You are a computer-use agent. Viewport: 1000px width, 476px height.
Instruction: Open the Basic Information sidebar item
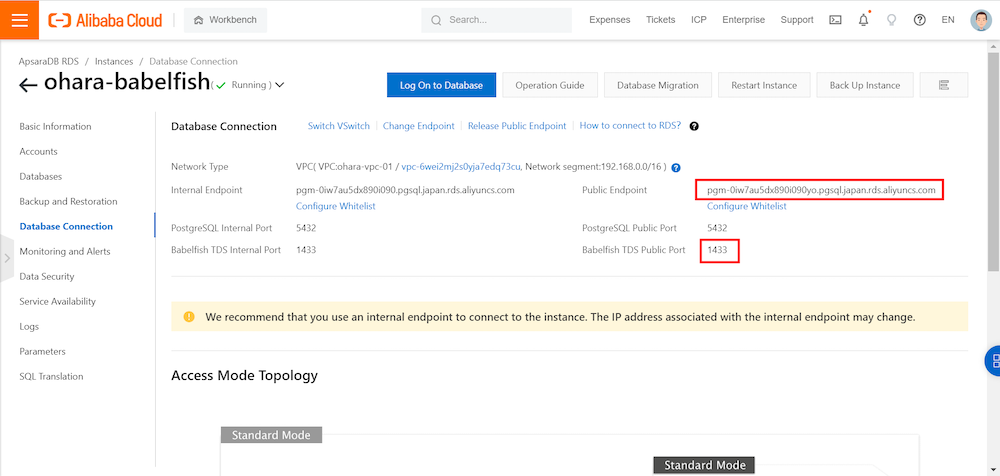[55, 126]
